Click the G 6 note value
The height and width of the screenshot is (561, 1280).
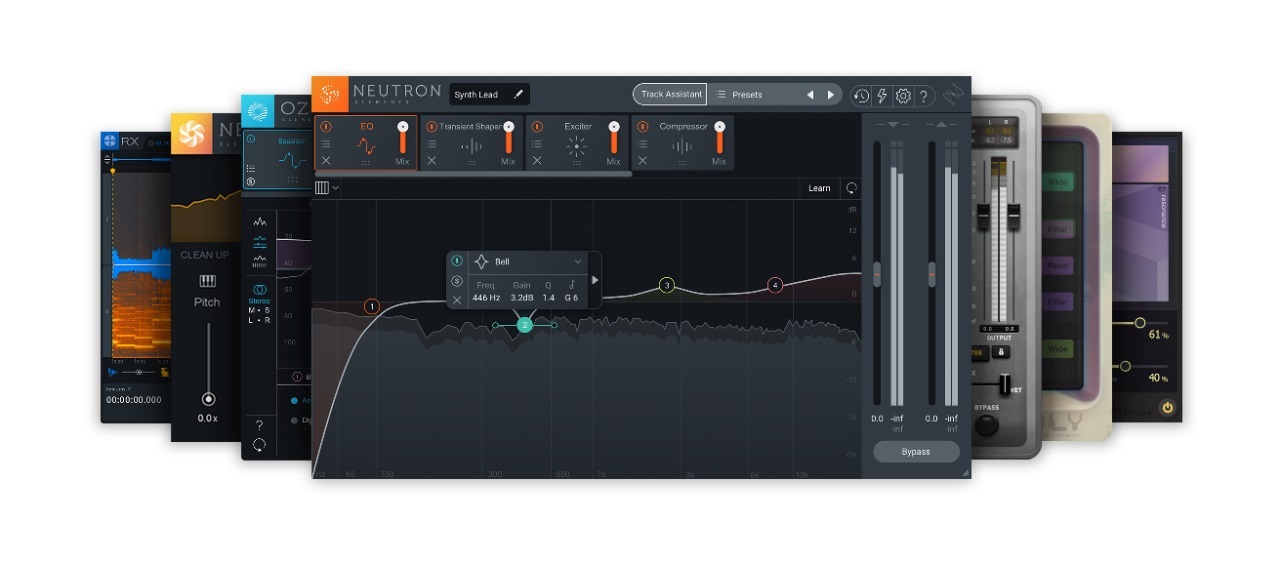click(571, 298)
